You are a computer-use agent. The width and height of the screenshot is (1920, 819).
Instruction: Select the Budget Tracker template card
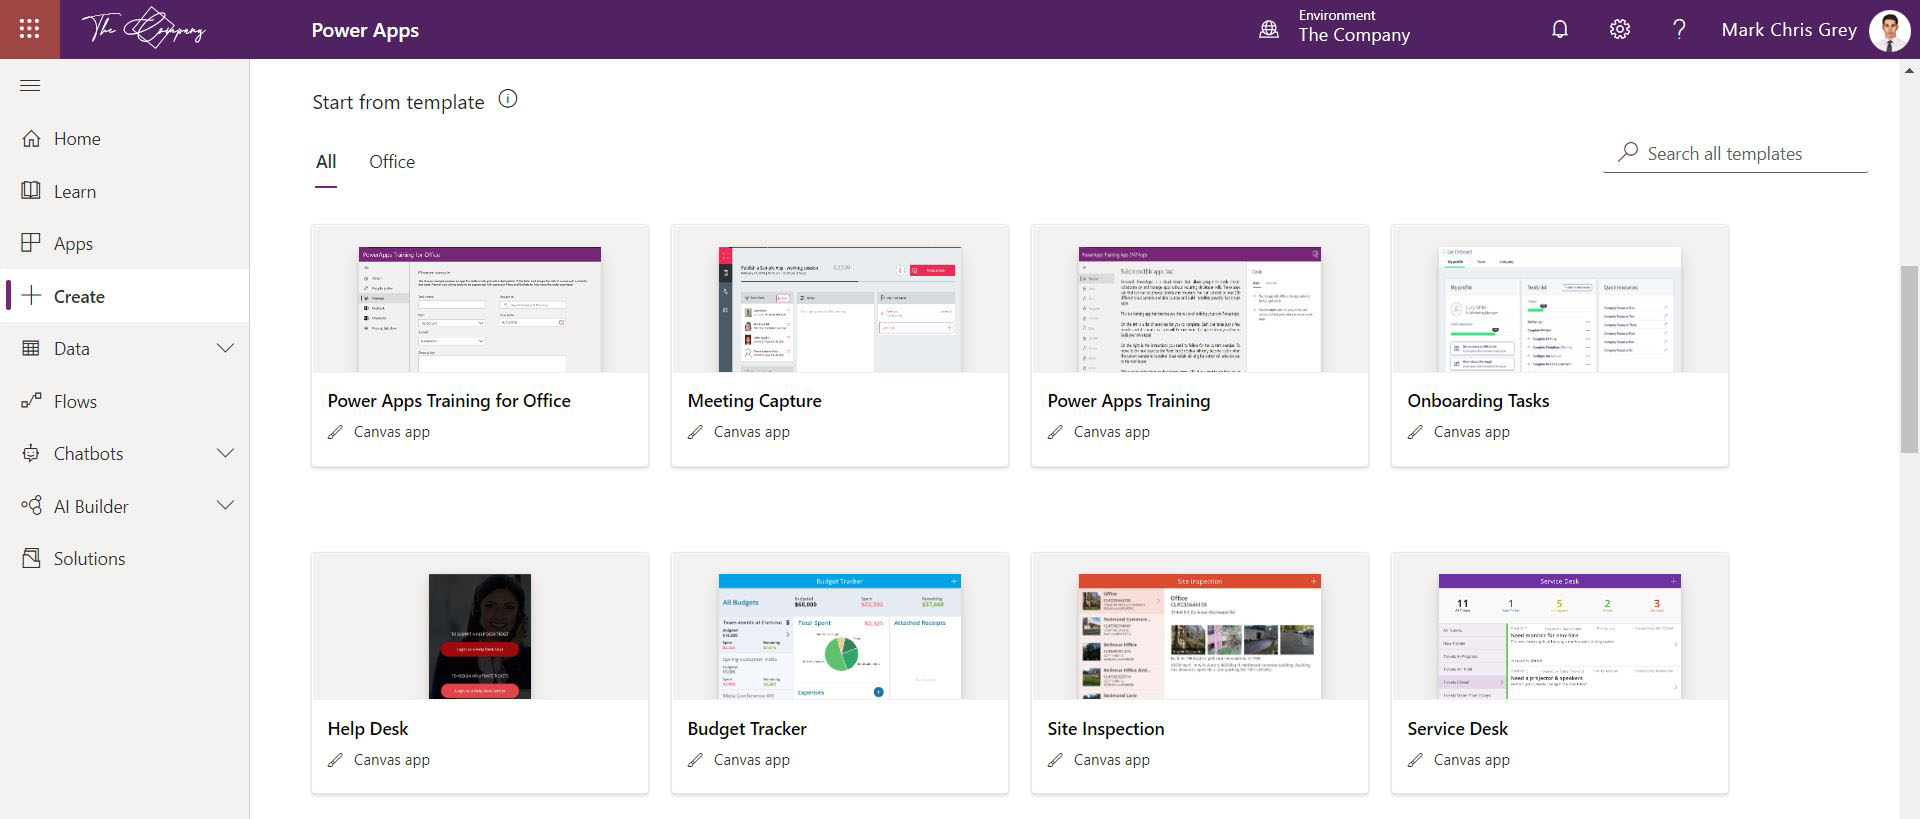click(x=839, y=672)
